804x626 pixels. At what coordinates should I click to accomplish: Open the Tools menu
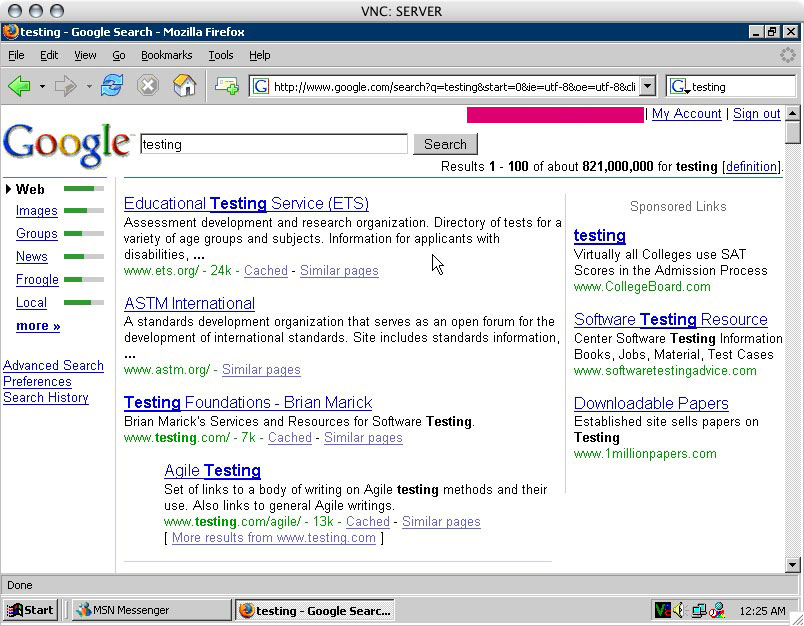(220, 55)
